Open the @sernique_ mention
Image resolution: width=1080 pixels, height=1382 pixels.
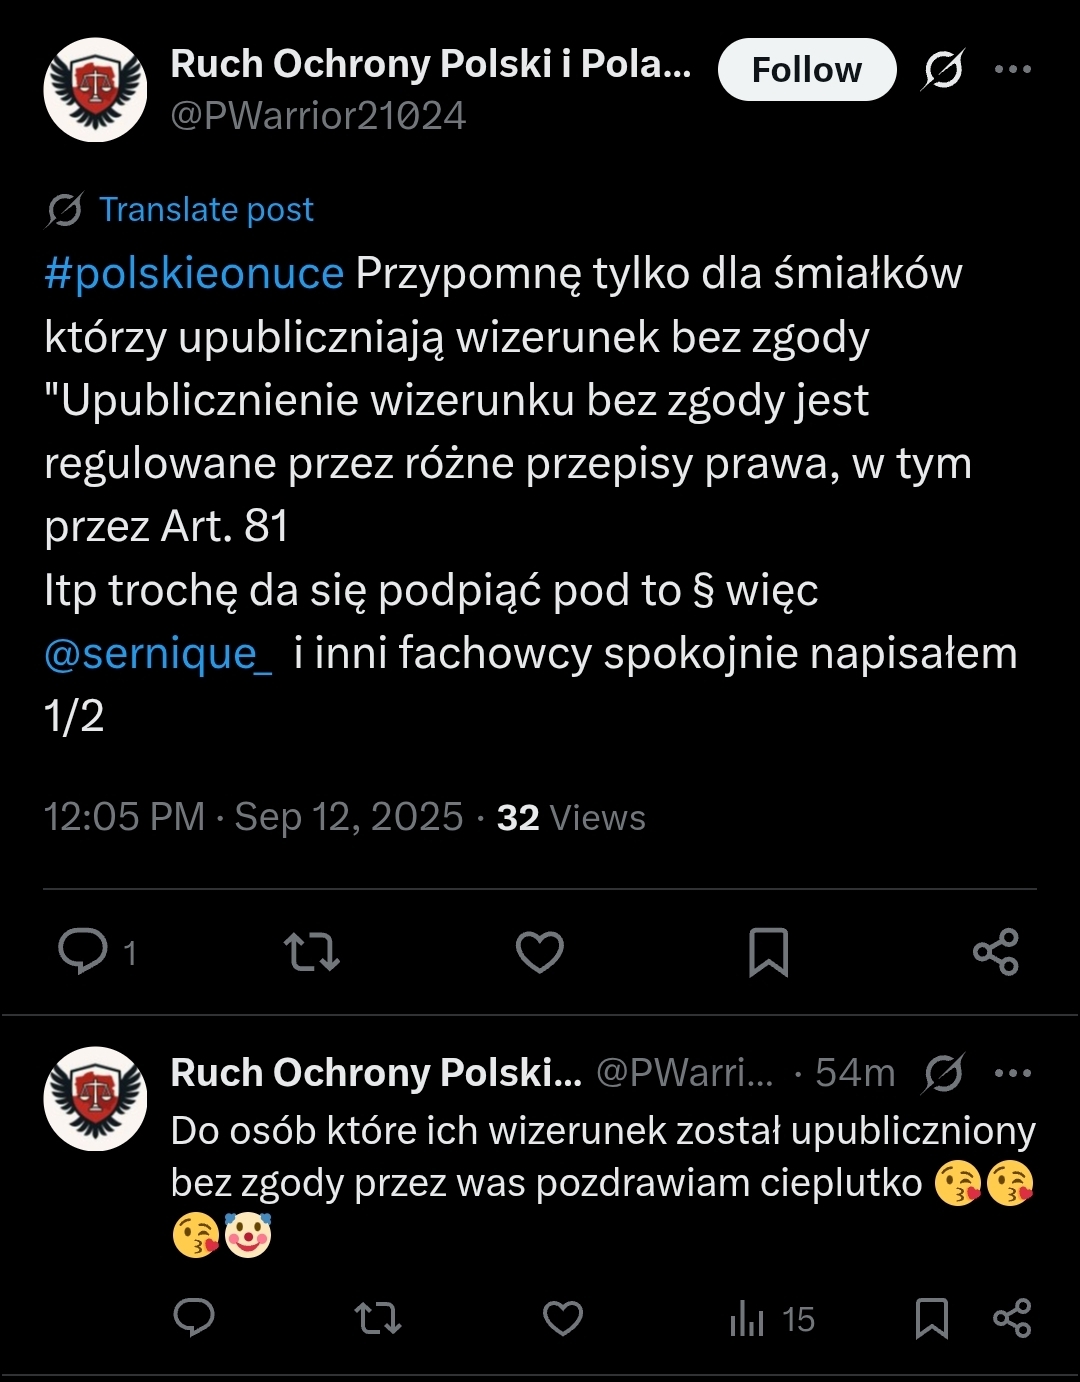pos(158,654)
